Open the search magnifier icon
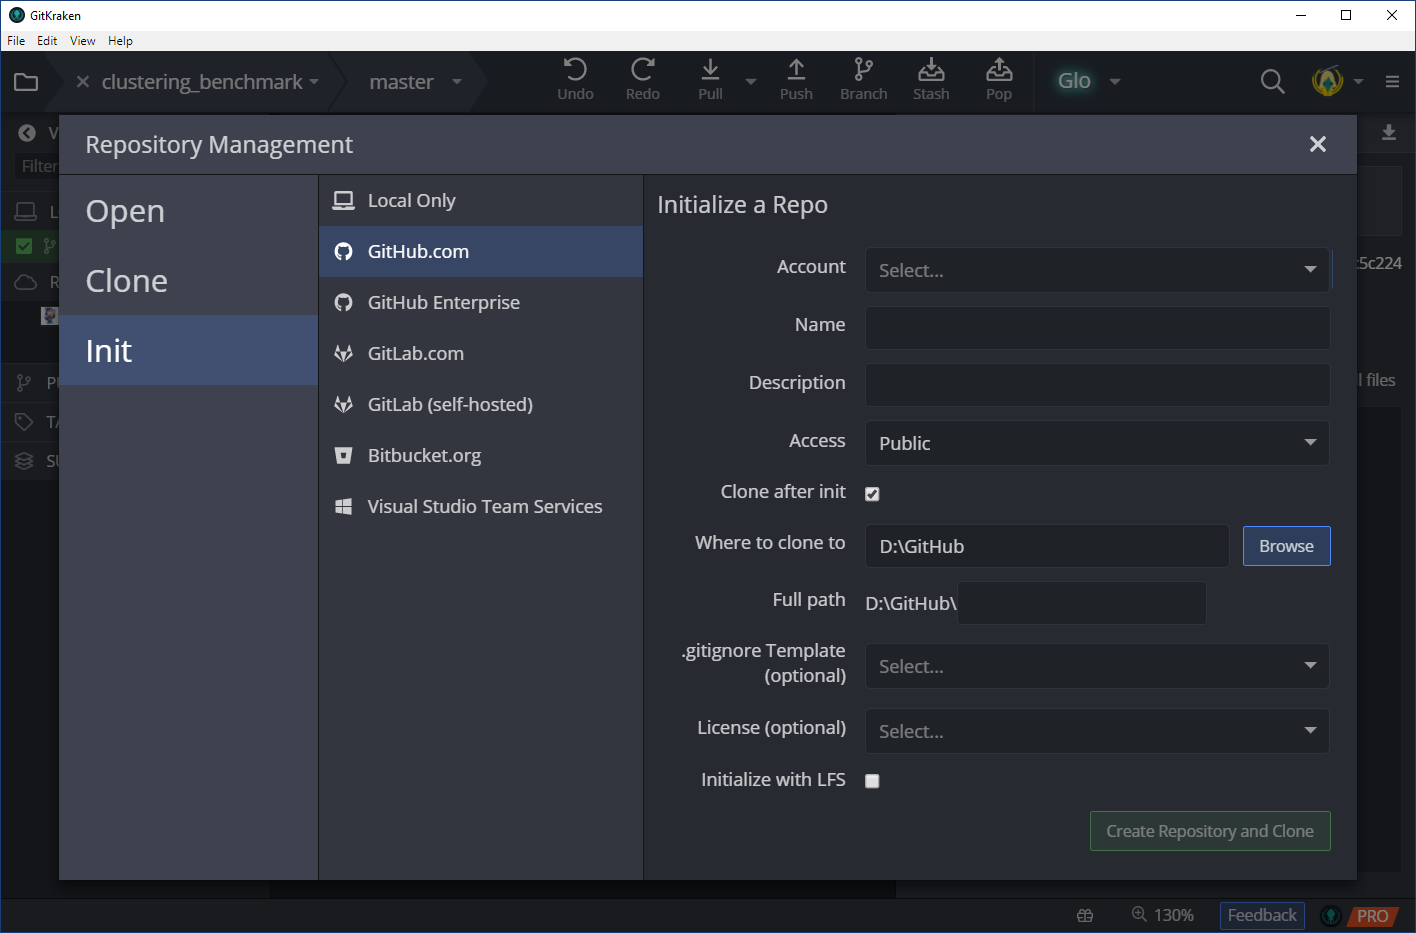Viewport: 1416px width, 933px height. (x=1272, y=81)
